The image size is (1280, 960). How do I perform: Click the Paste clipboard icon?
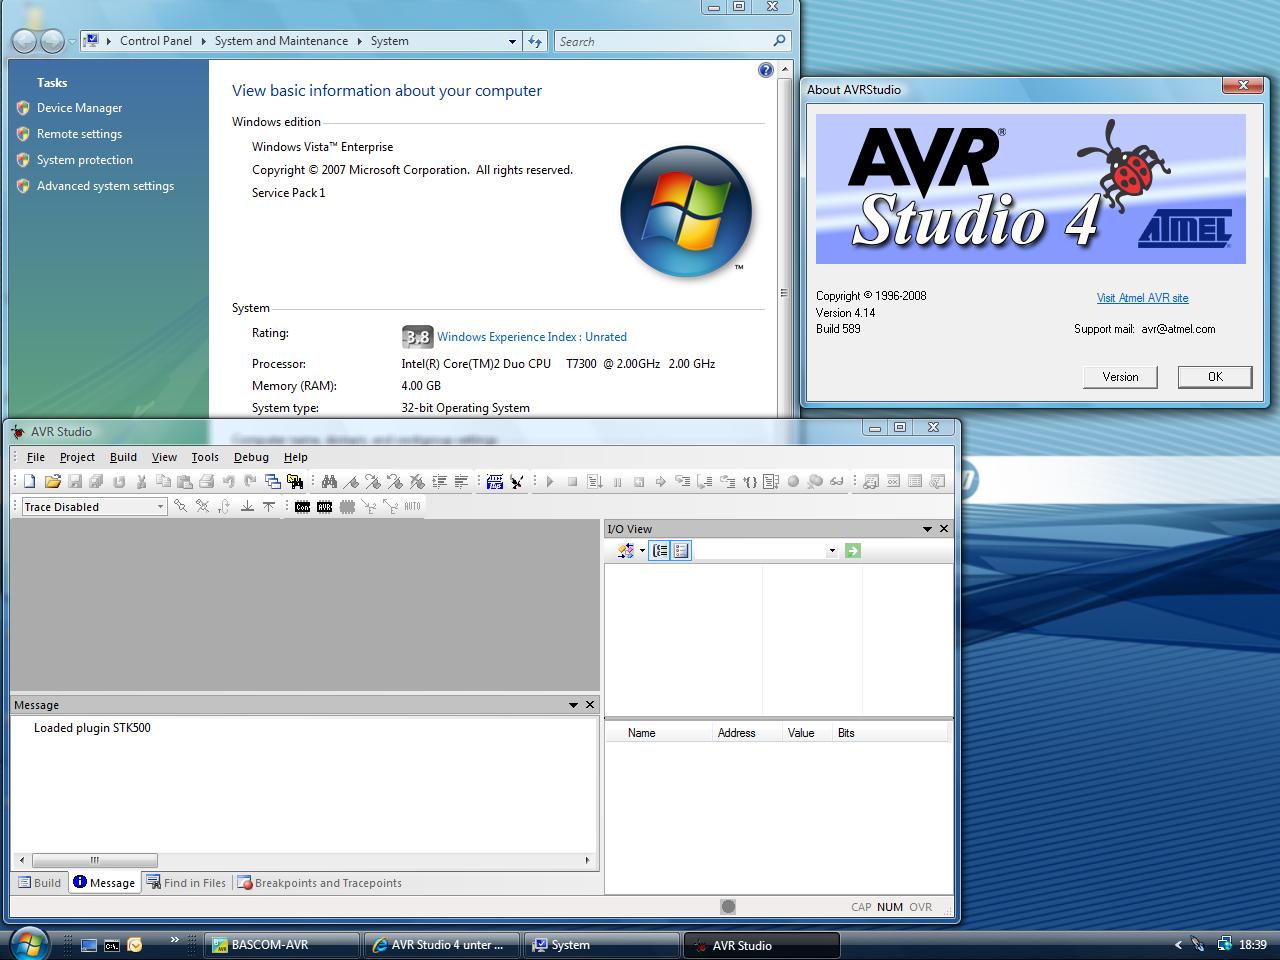coord(185,482)
